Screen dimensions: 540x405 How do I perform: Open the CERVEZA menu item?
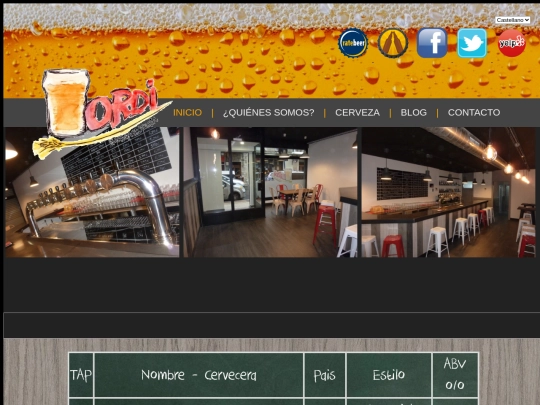coord(357,112)
